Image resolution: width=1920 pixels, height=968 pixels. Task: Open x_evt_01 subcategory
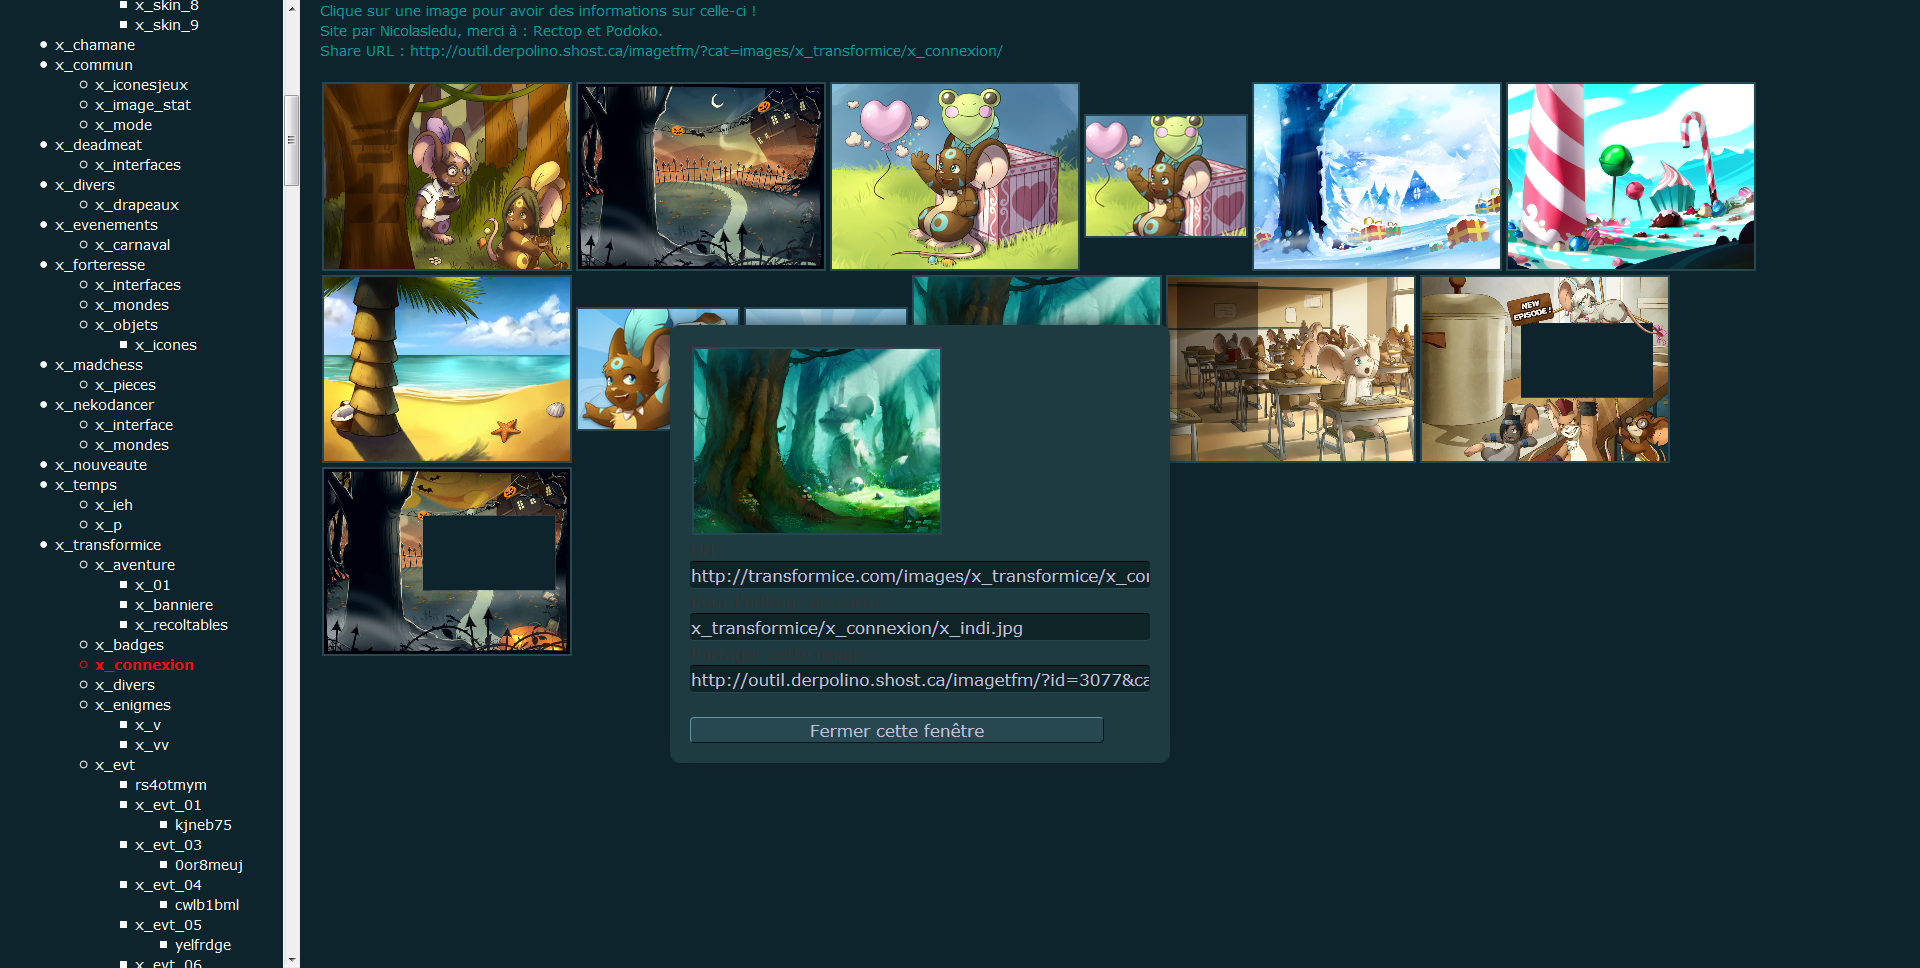168,805
